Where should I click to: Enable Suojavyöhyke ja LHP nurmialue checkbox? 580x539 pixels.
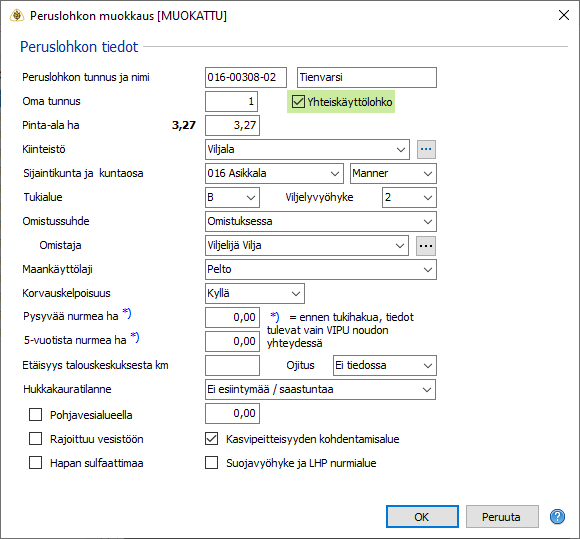(212, 463)
